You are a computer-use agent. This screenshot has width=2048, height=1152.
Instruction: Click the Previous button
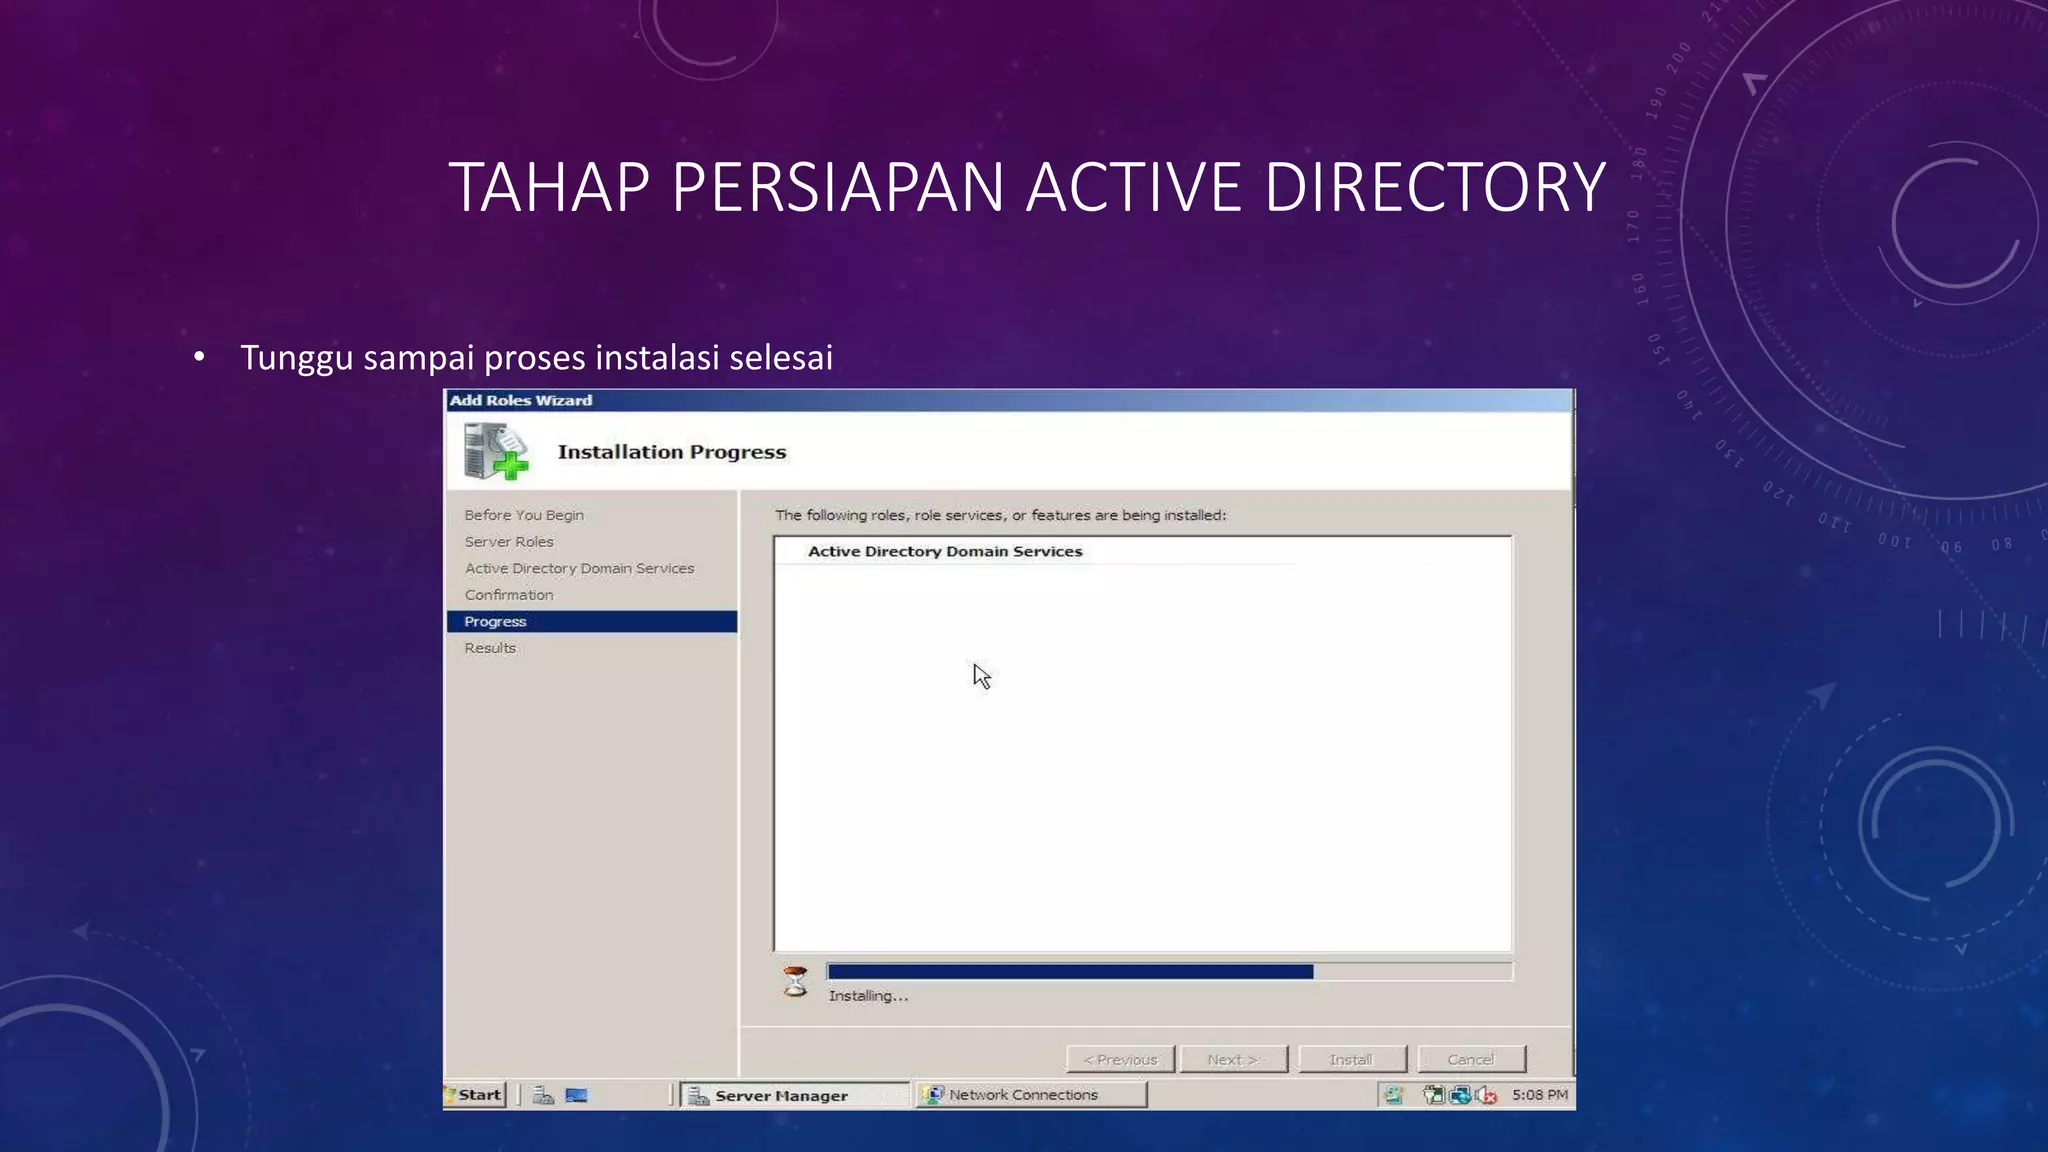pyautogui.click(x=1120, y=1059)
